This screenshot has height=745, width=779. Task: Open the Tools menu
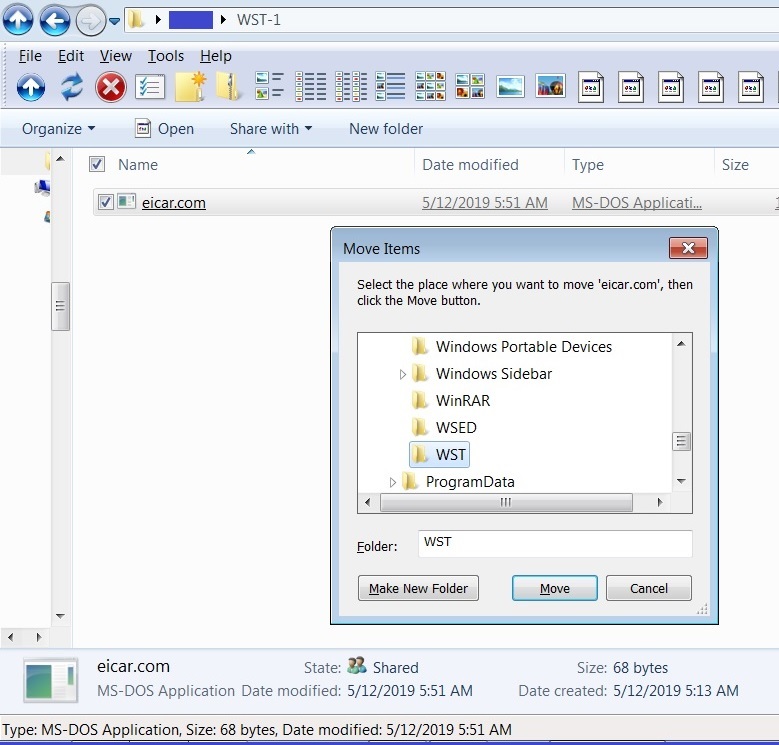(165, 56)
